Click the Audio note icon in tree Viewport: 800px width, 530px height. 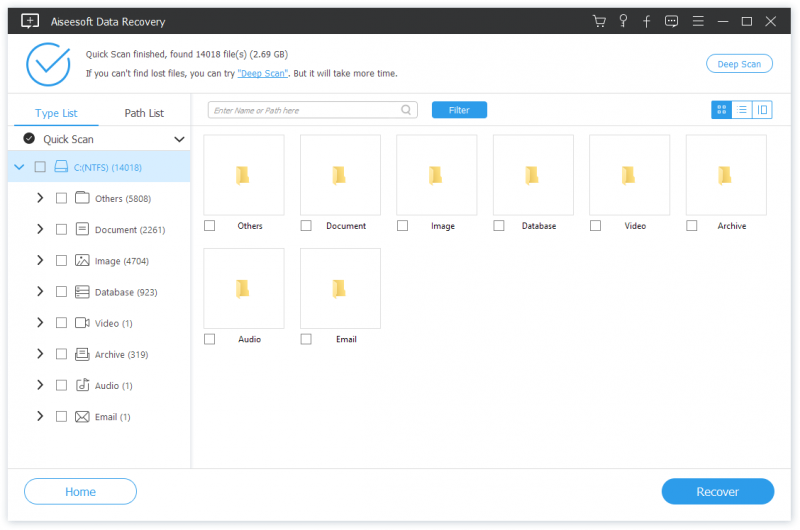coord(82,385)
